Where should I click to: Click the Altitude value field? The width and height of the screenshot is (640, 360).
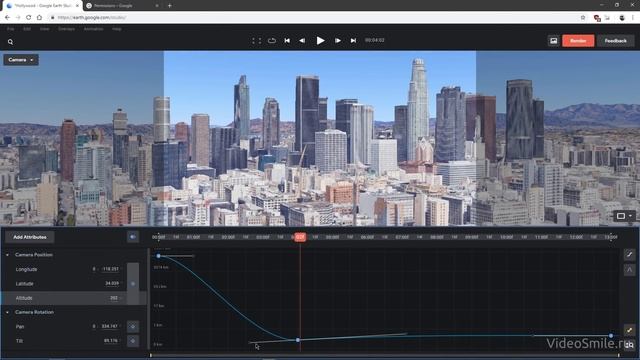point(114,298)
